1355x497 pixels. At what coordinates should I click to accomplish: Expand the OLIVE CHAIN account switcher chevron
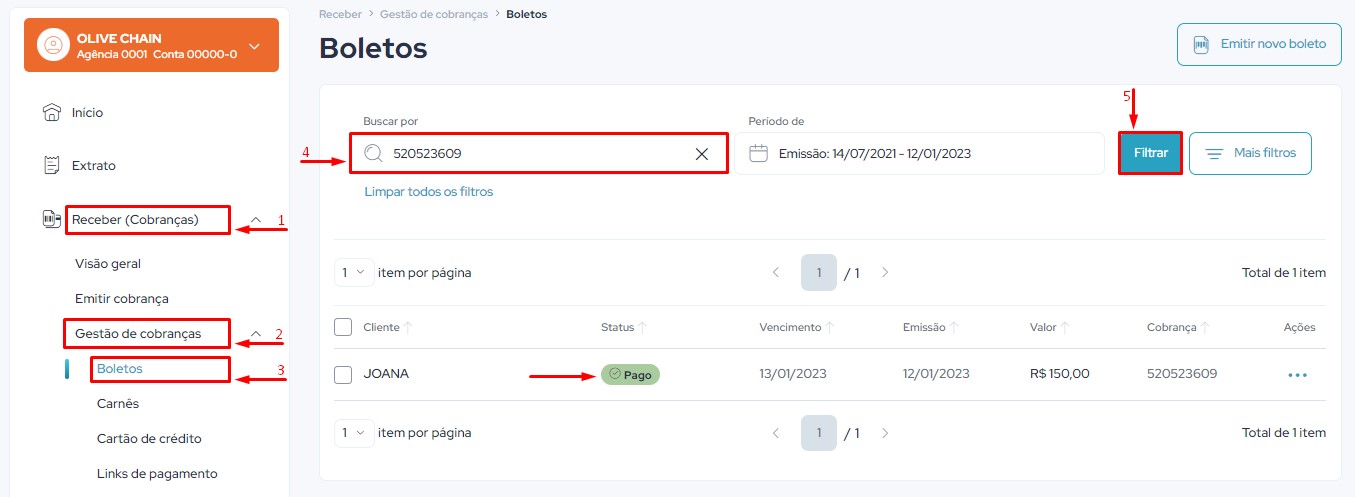[x=254, y=46]
